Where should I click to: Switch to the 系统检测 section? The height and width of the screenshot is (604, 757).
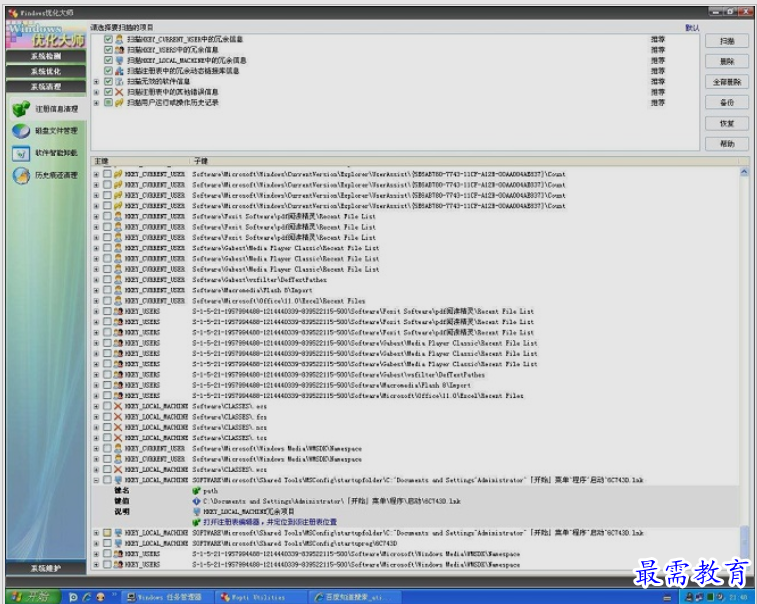[46, 56]
